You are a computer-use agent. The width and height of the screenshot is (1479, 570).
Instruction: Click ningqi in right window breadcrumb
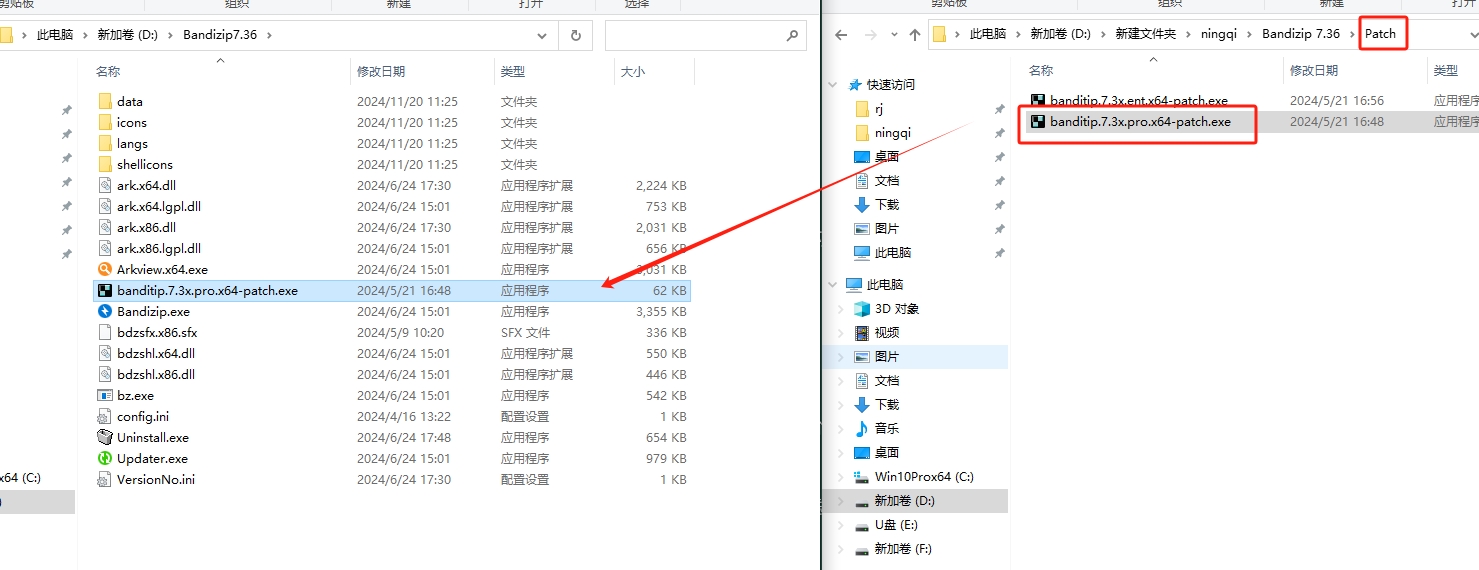pyautogui.click(x=1219, y=34)
